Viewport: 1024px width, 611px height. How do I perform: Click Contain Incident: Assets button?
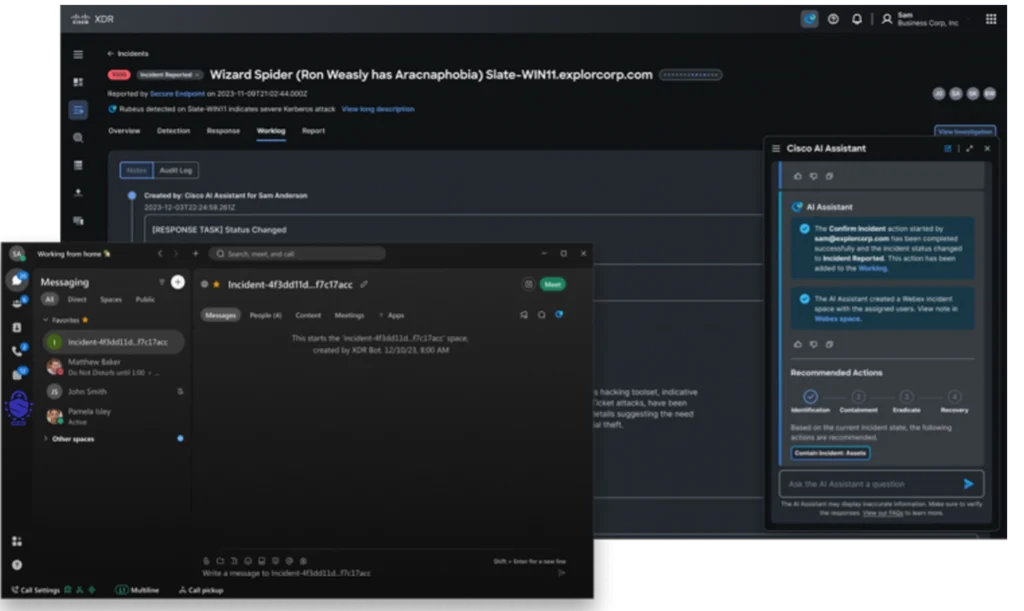coord(830,453)
